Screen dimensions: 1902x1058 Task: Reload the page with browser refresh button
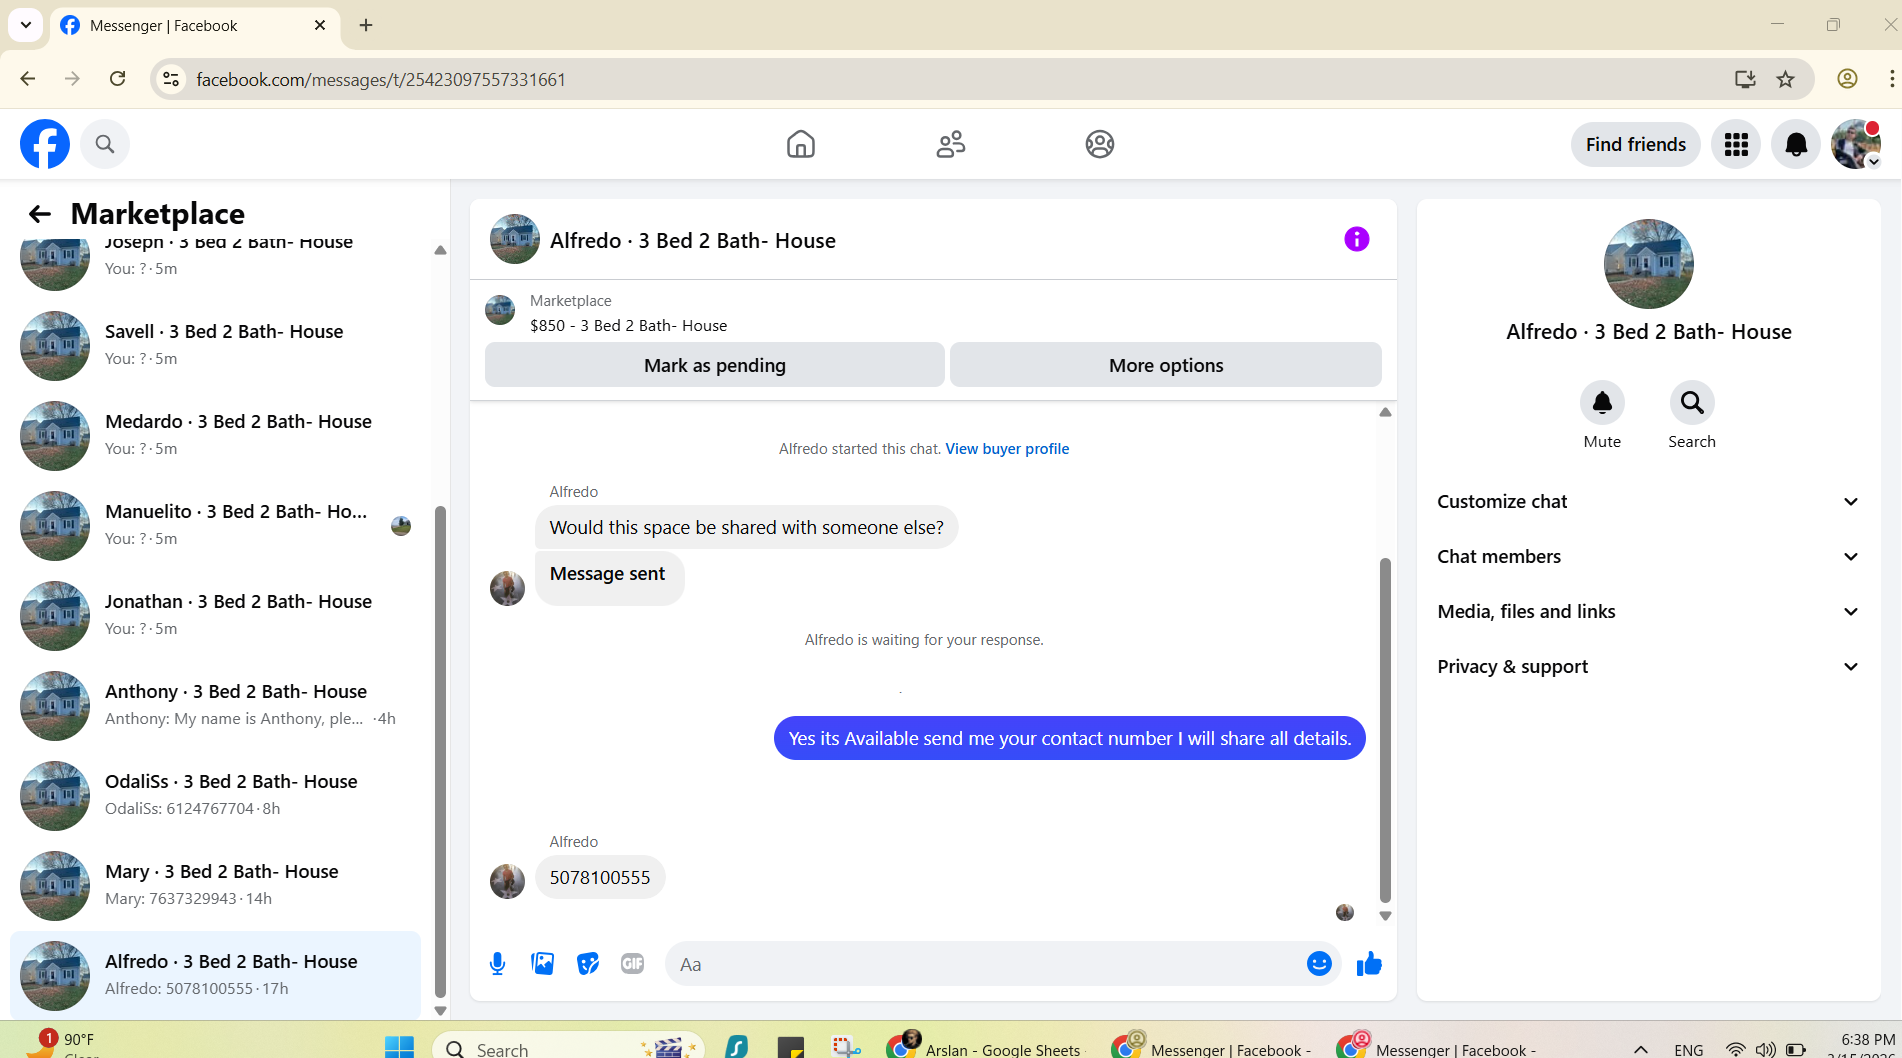click(117, 79)
